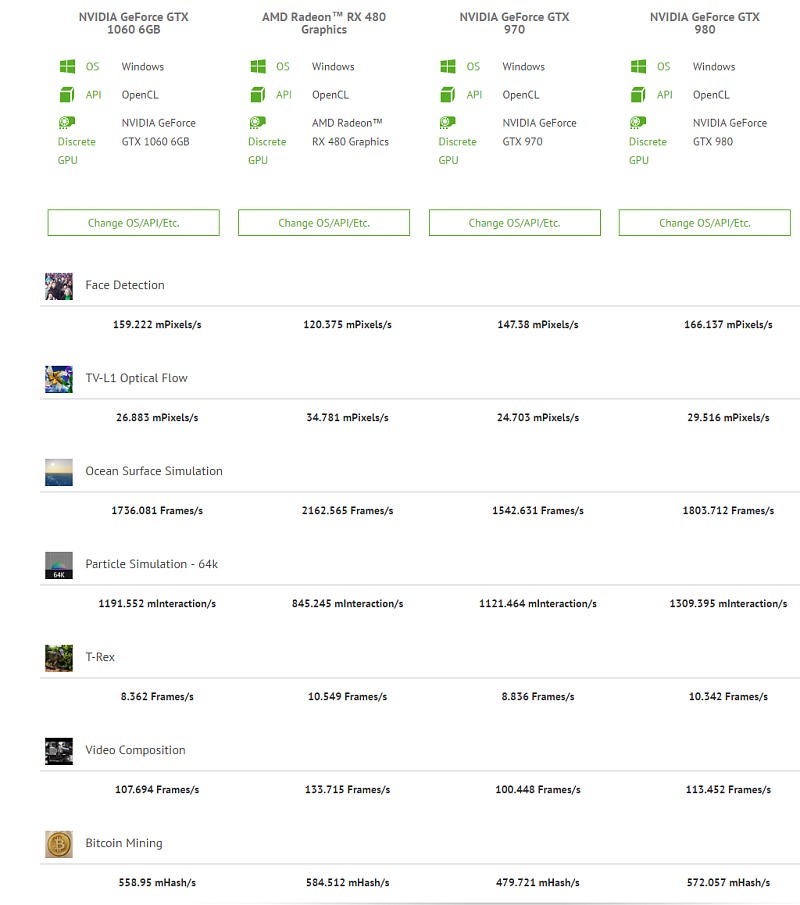Click the T-Rex section heading

pyautogui.click(x=100, y=657)
